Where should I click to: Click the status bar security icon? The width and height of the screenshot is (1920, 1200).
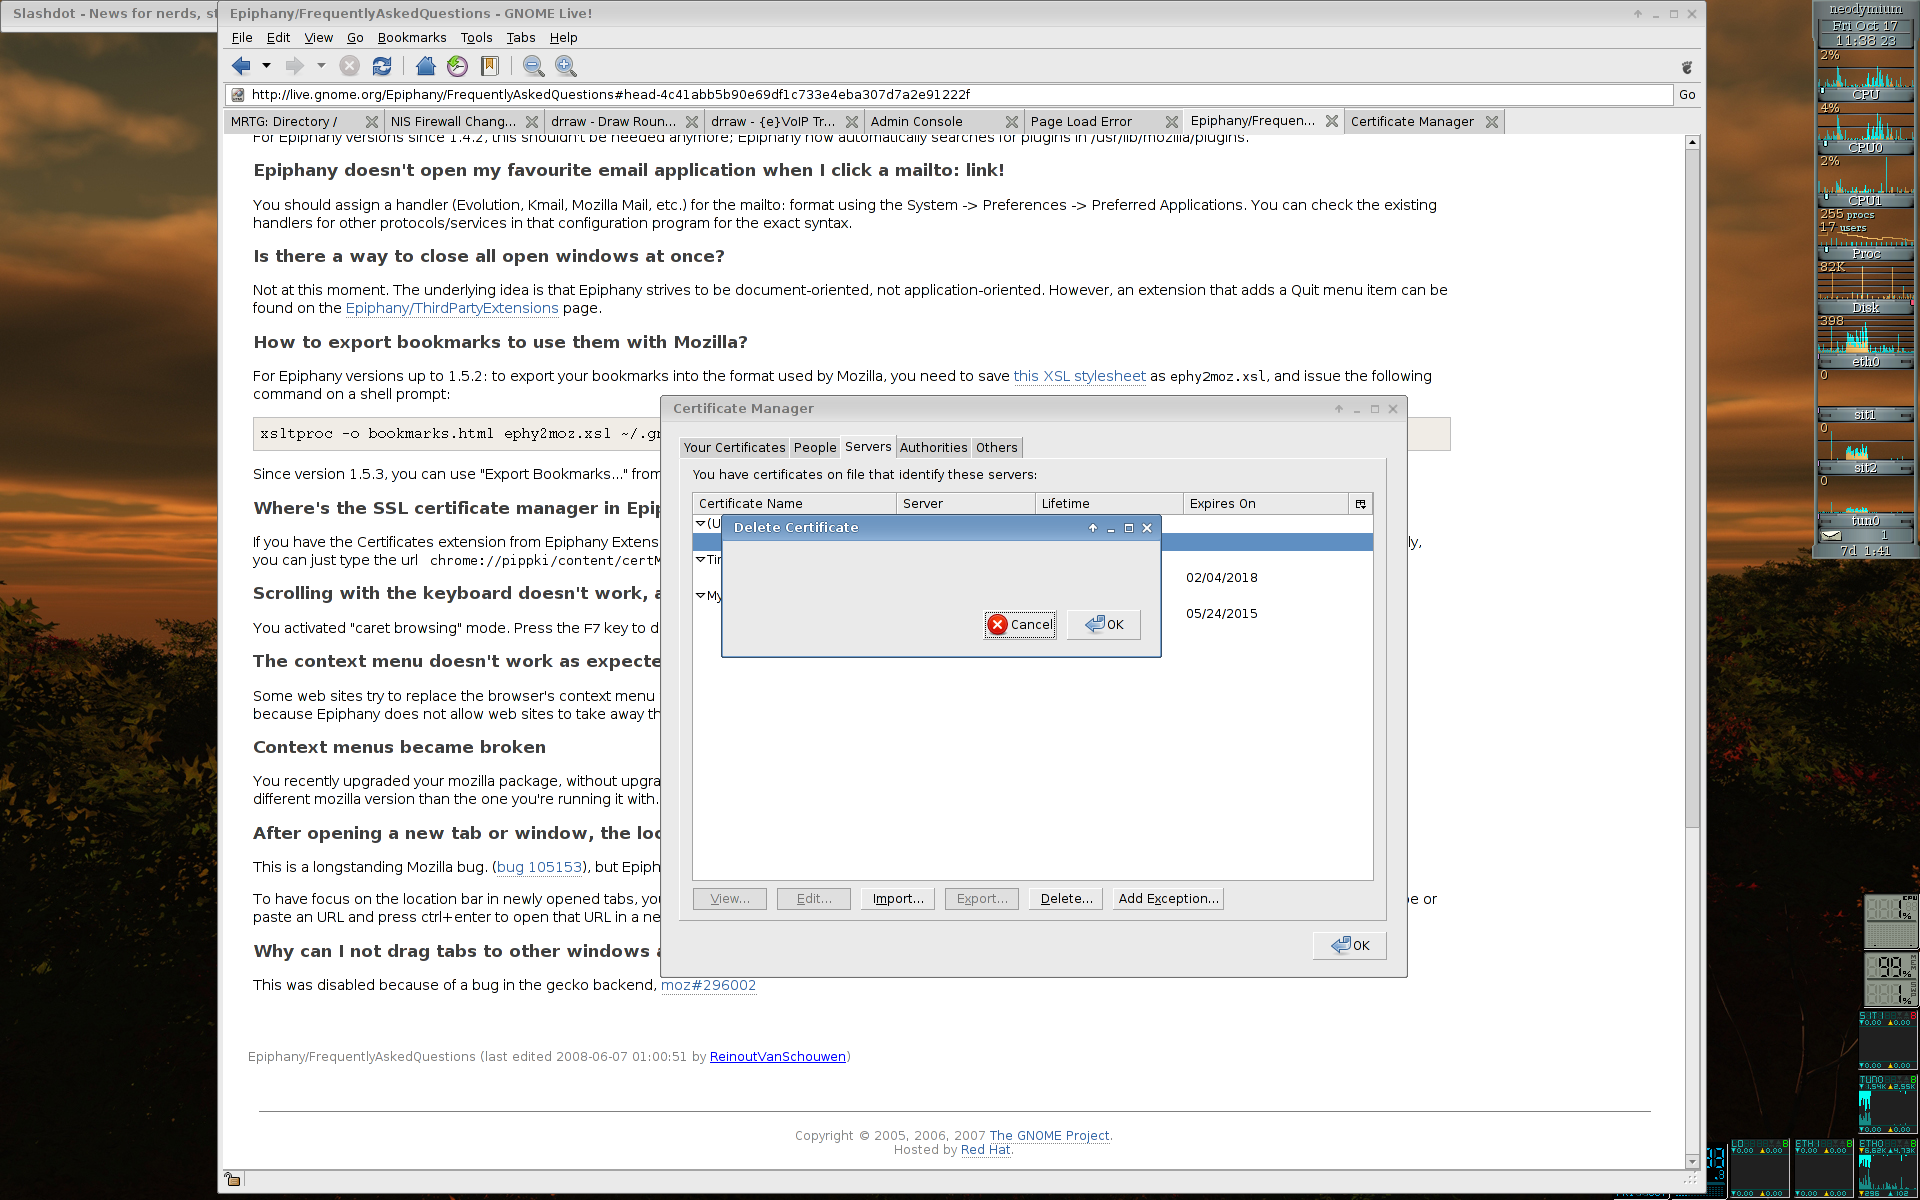pos(232,1180)
